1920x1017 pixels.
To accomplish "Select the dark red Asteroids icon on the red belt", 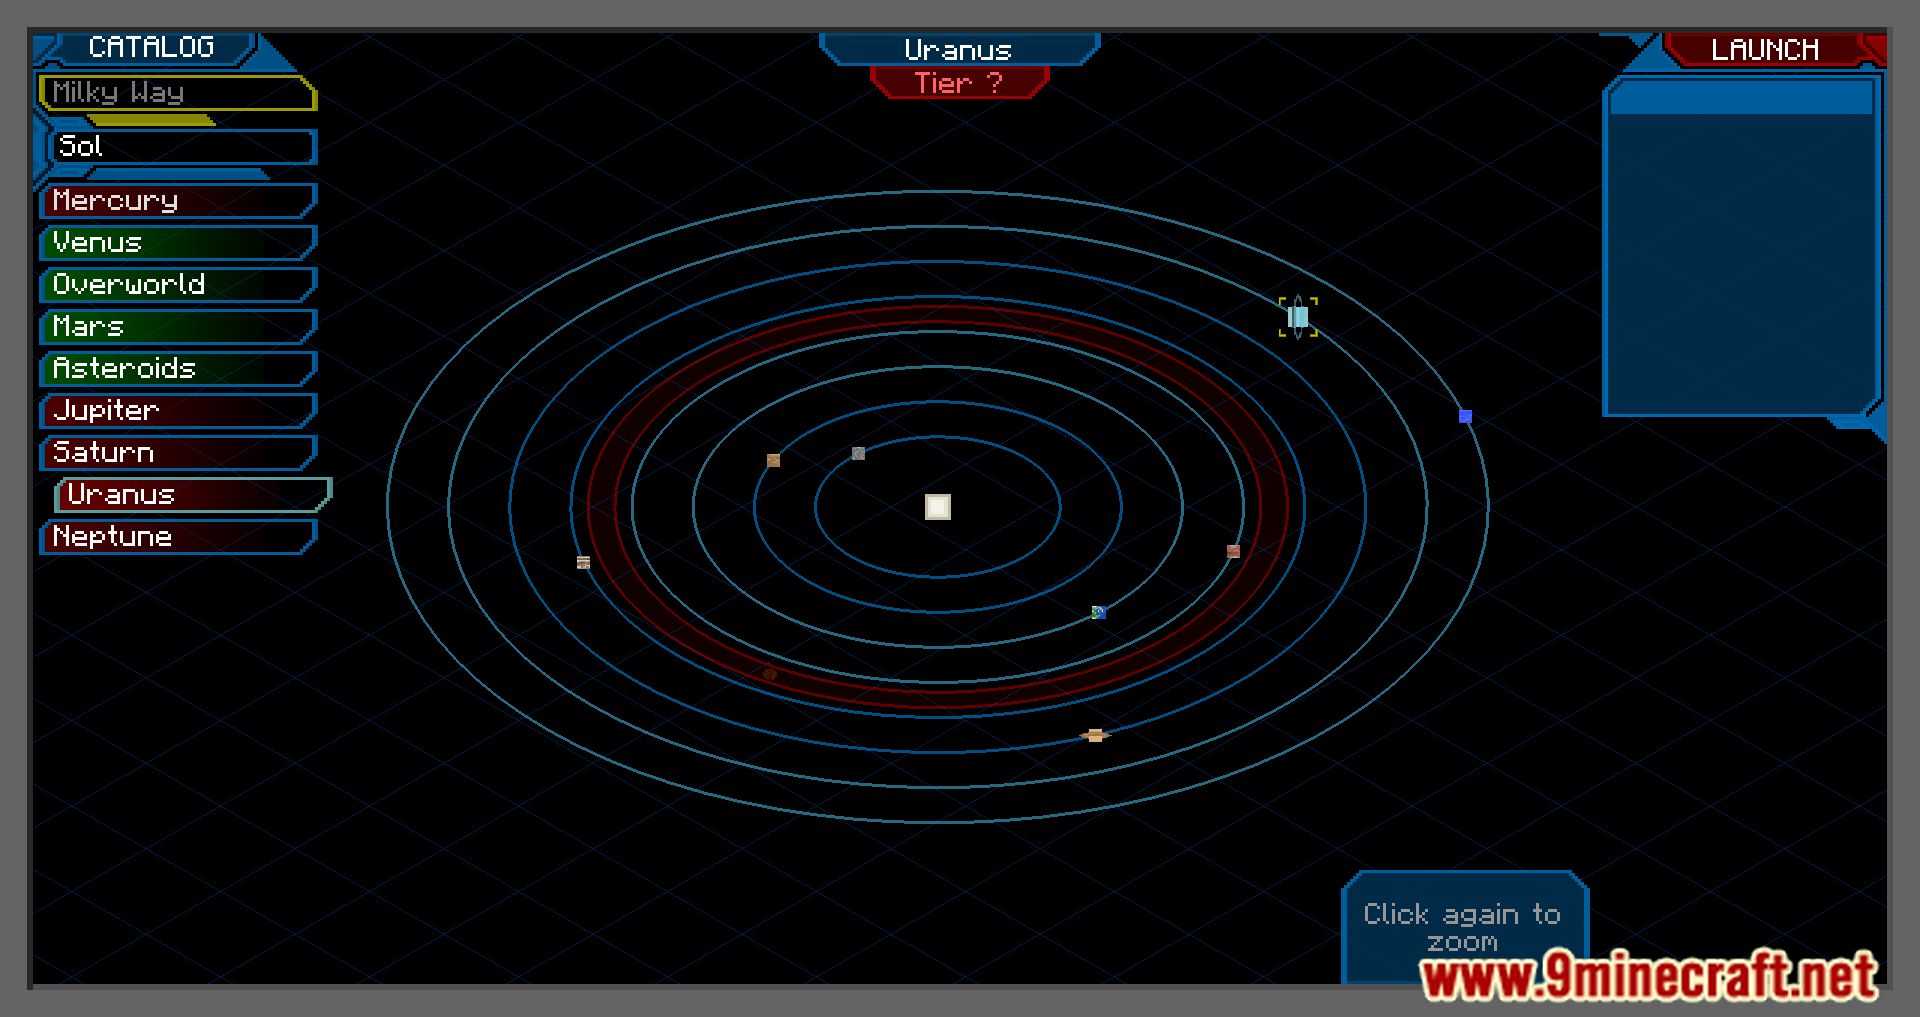I will point(770,674).
